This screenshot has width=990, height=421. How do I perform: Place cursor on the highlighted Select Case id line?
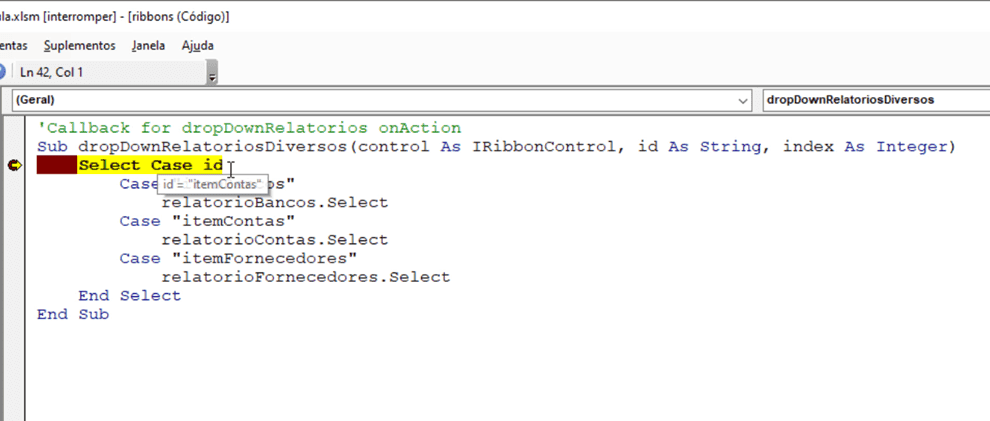[150, 166]
